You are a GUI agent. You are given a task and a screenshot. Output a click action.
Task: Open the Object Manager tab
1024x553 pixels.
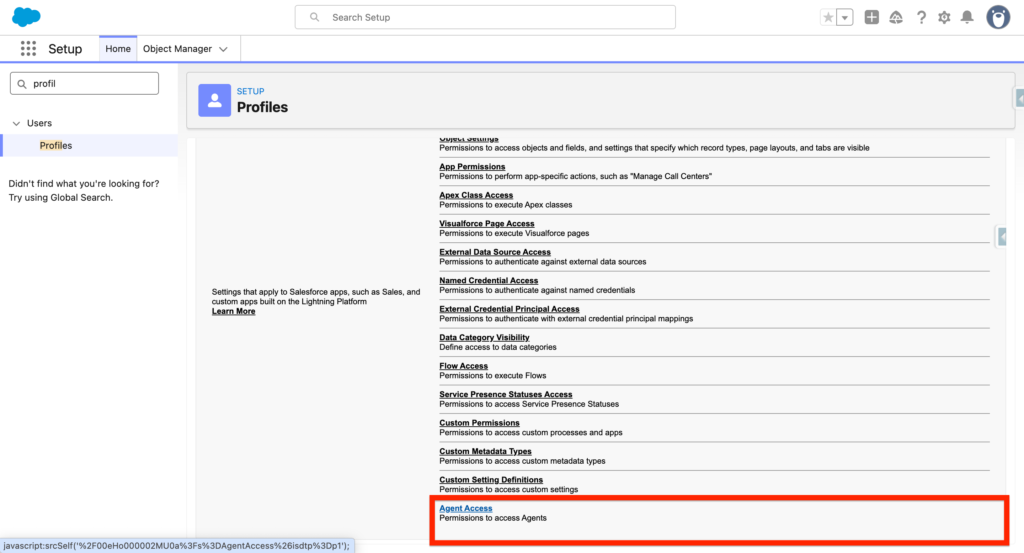coord(176,49)
